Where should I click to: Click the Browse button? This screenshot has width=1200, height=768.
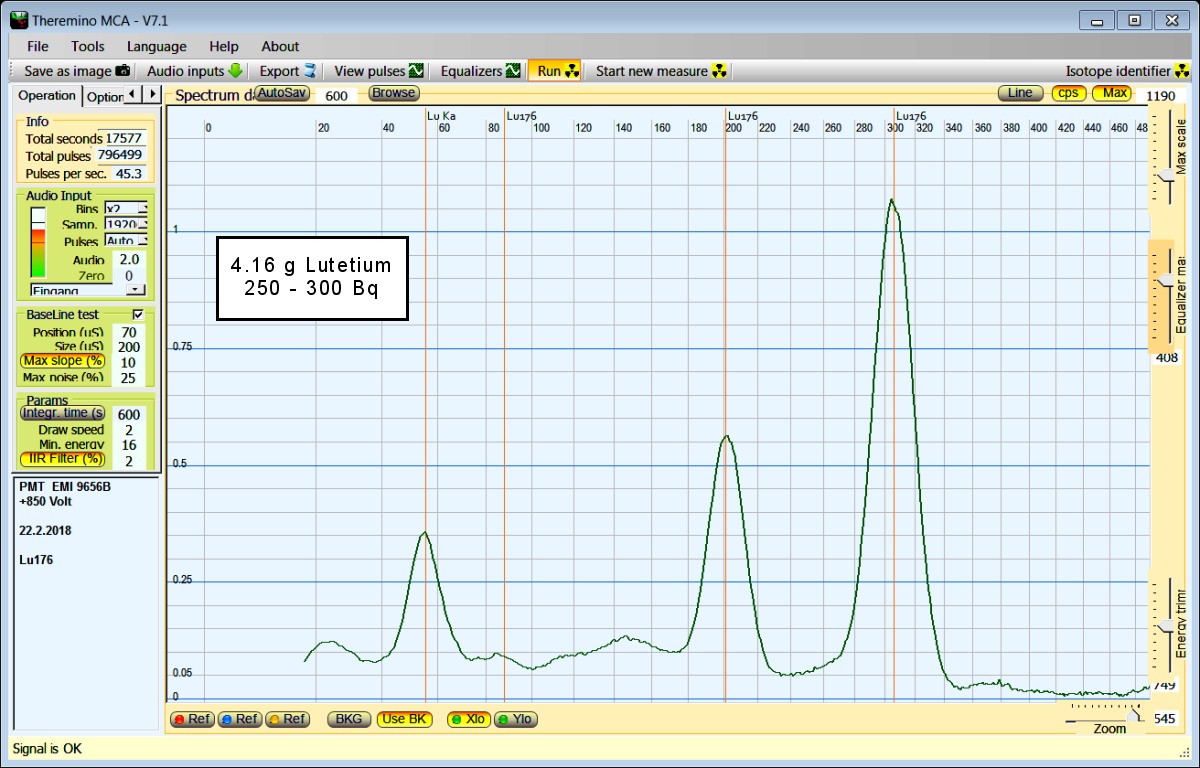(394, 93)
